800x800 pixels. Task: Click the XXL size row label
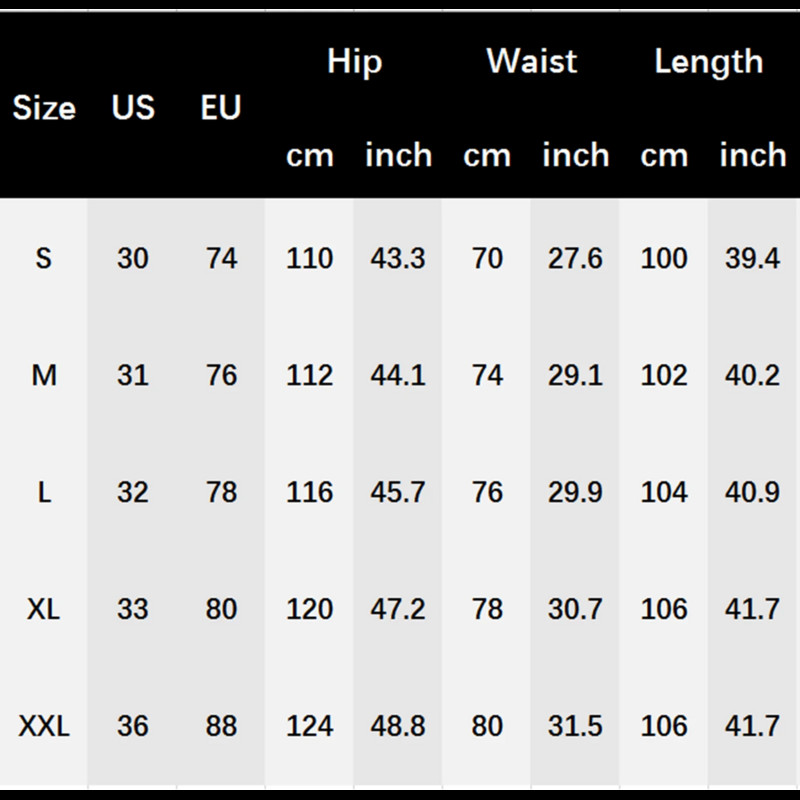[44, 726]
